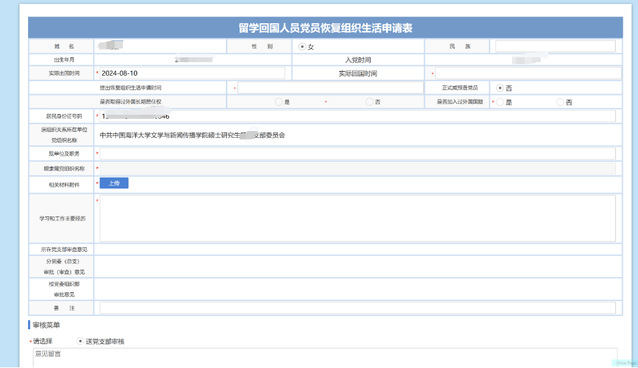Screen dimensions: 638x368
Task: Focus the 民族 input field
Action: click(555, 46)
